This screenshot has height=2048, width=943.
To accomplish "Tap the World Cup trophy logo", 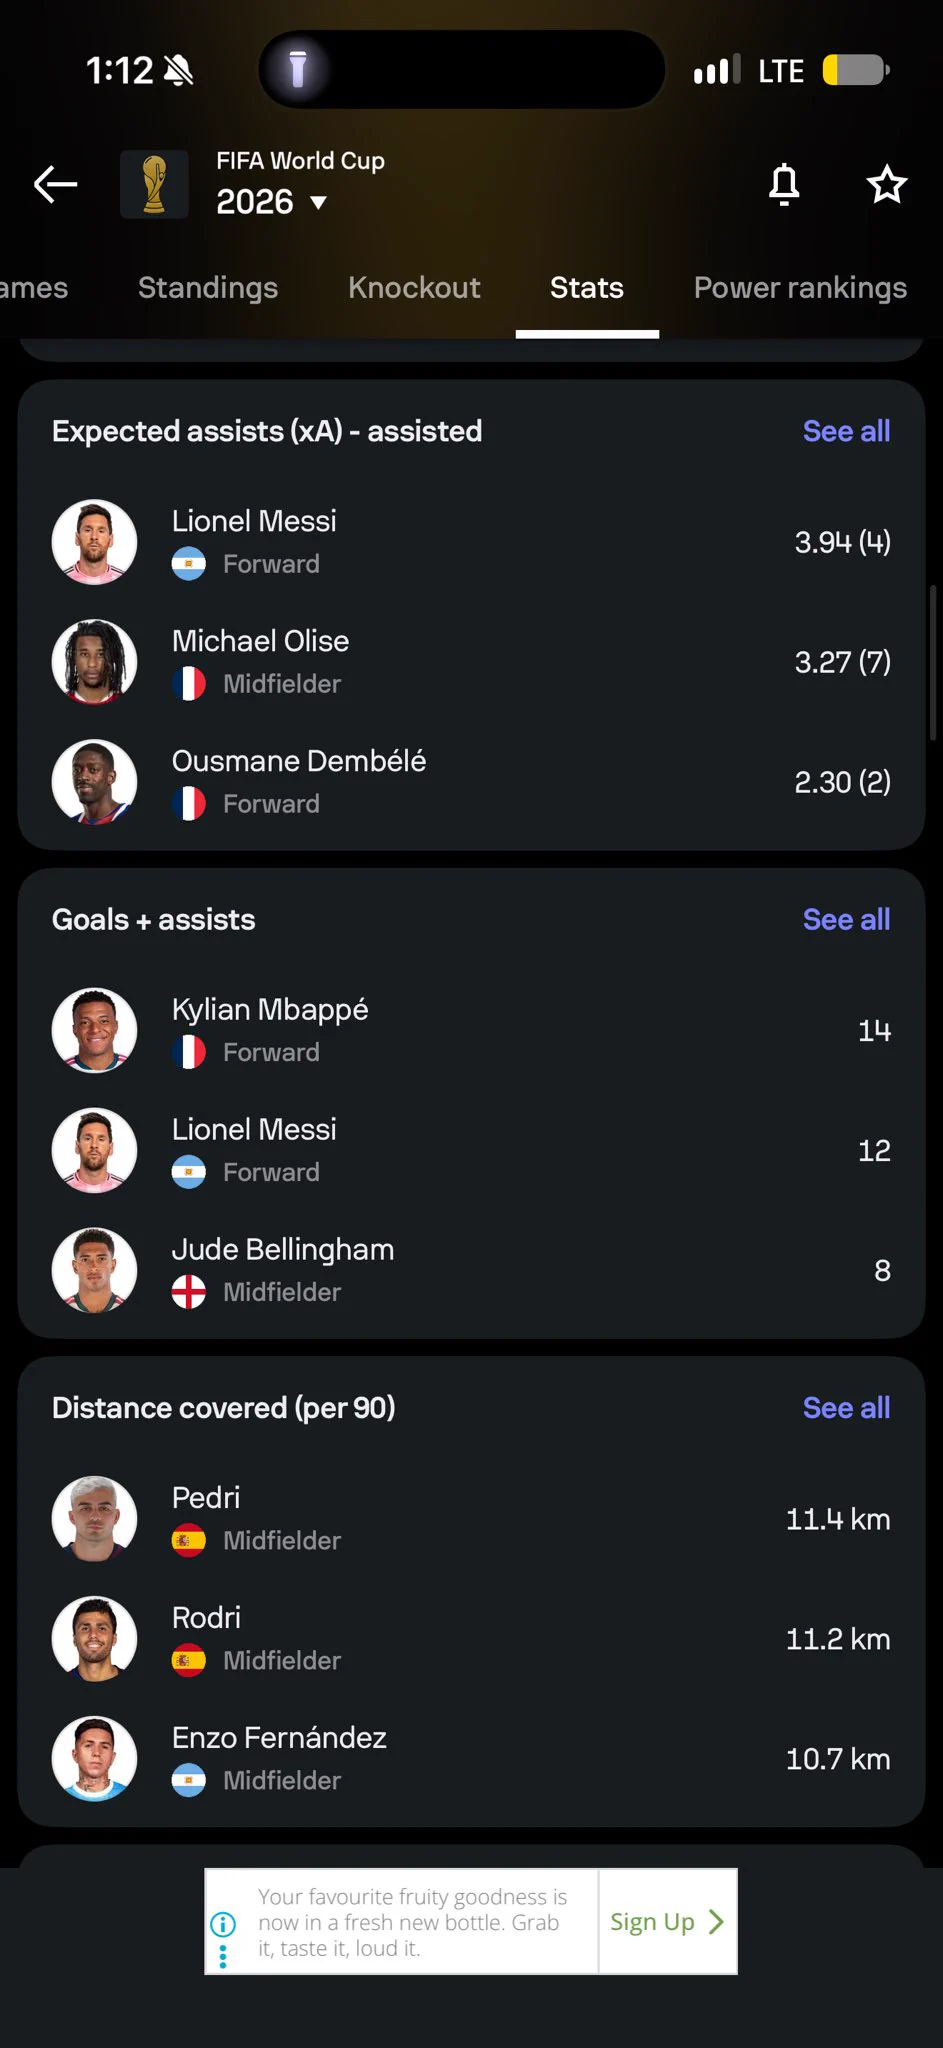I will point(154,184).
